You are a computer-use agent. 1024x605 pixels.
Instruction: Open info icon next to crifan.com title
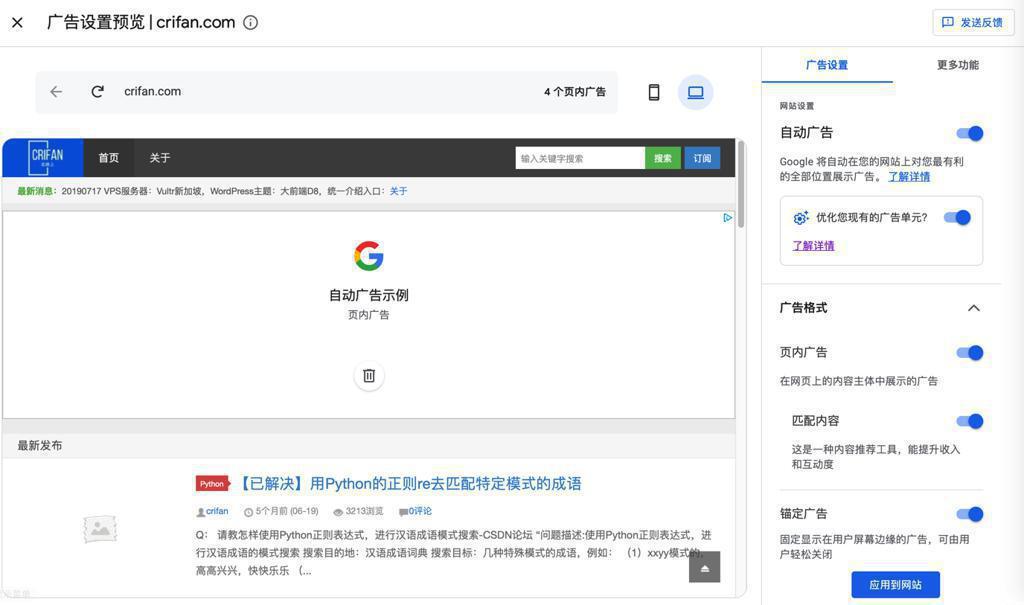pyautogui.click(x=250, y=22)
